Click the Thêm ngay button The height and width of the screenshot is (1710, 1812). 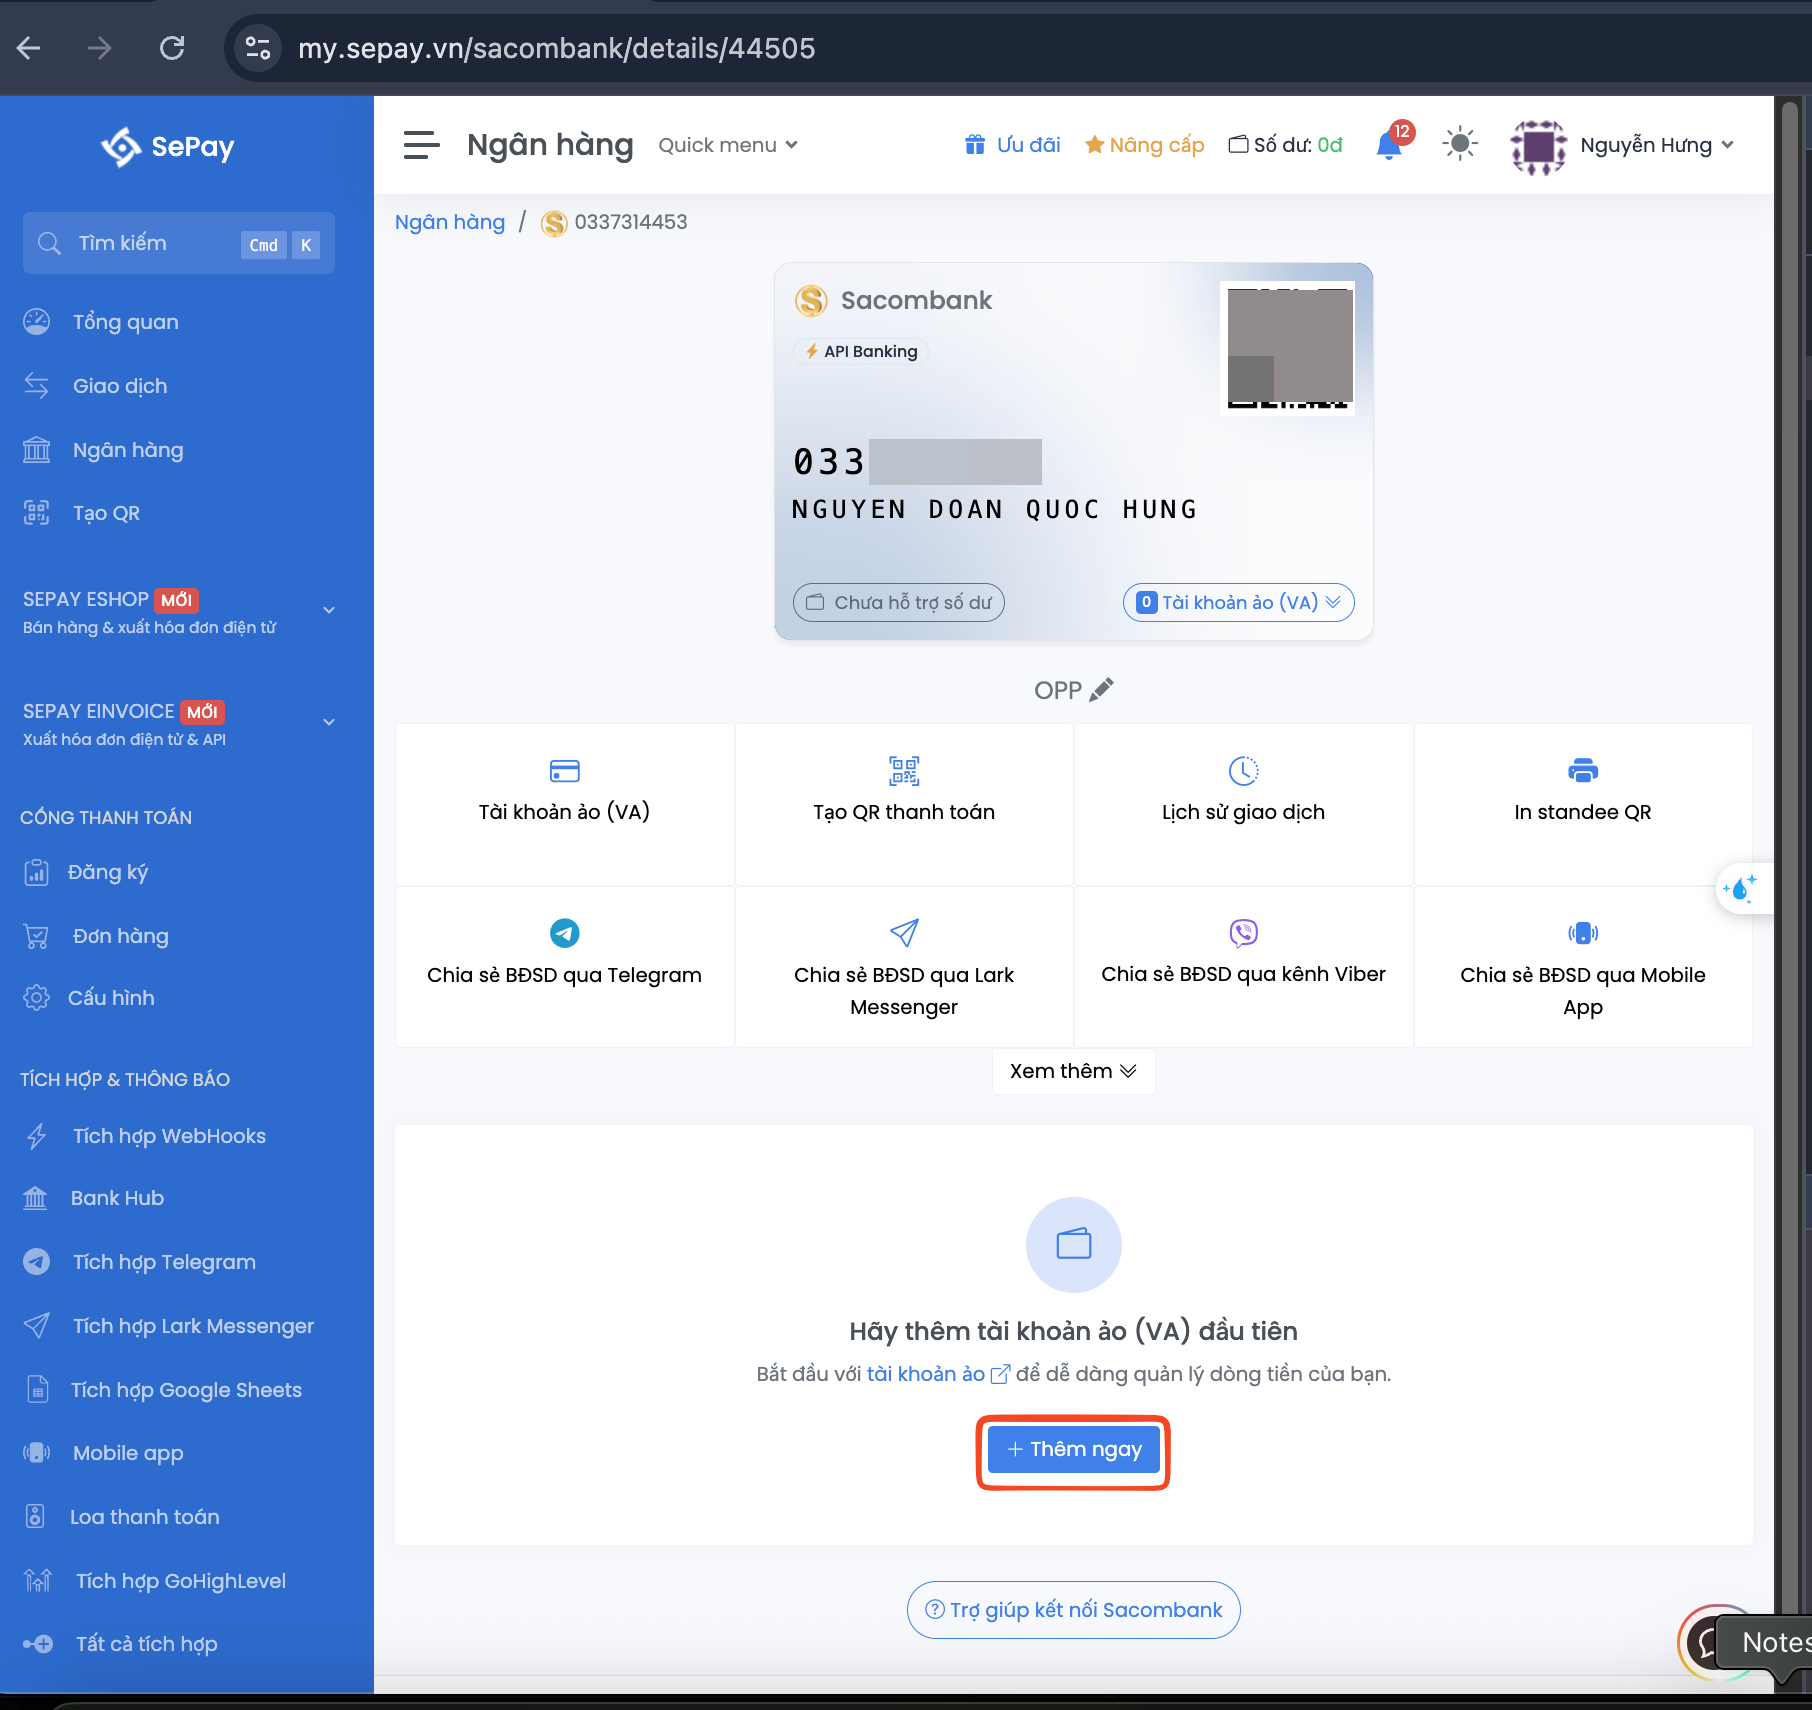click(1073, 1449)
